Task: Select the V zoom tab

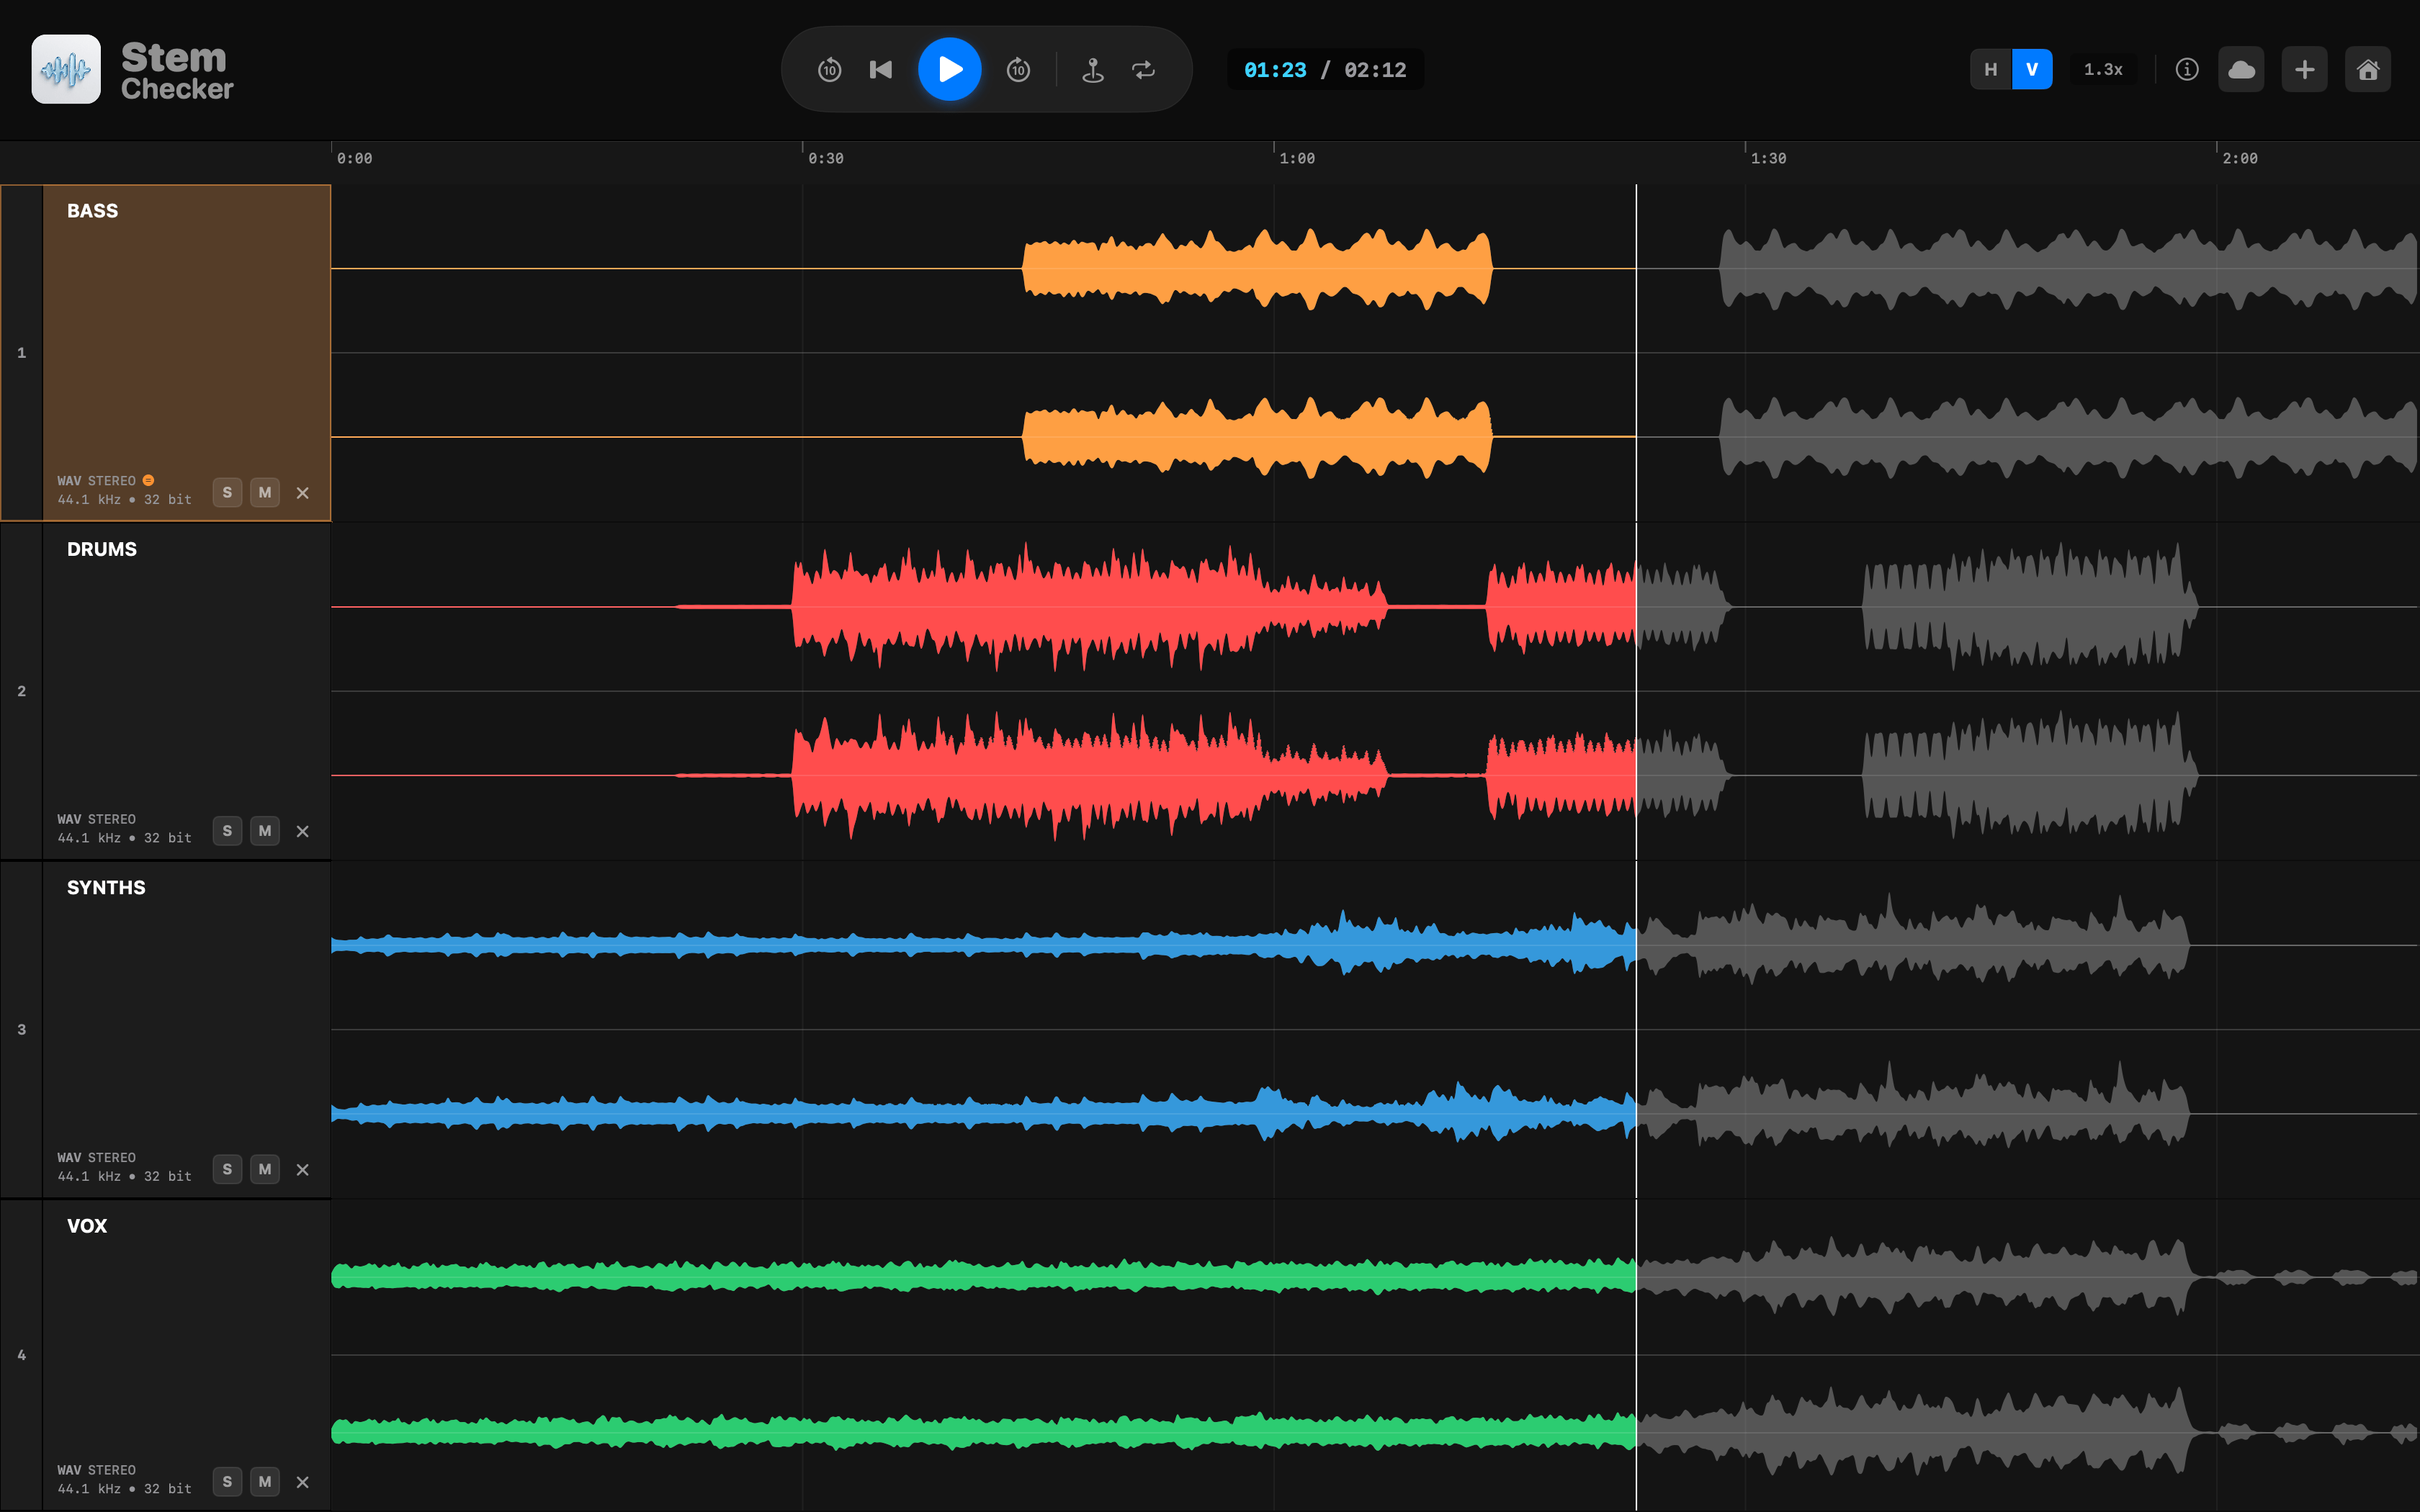Action: tap(2031, 68)
